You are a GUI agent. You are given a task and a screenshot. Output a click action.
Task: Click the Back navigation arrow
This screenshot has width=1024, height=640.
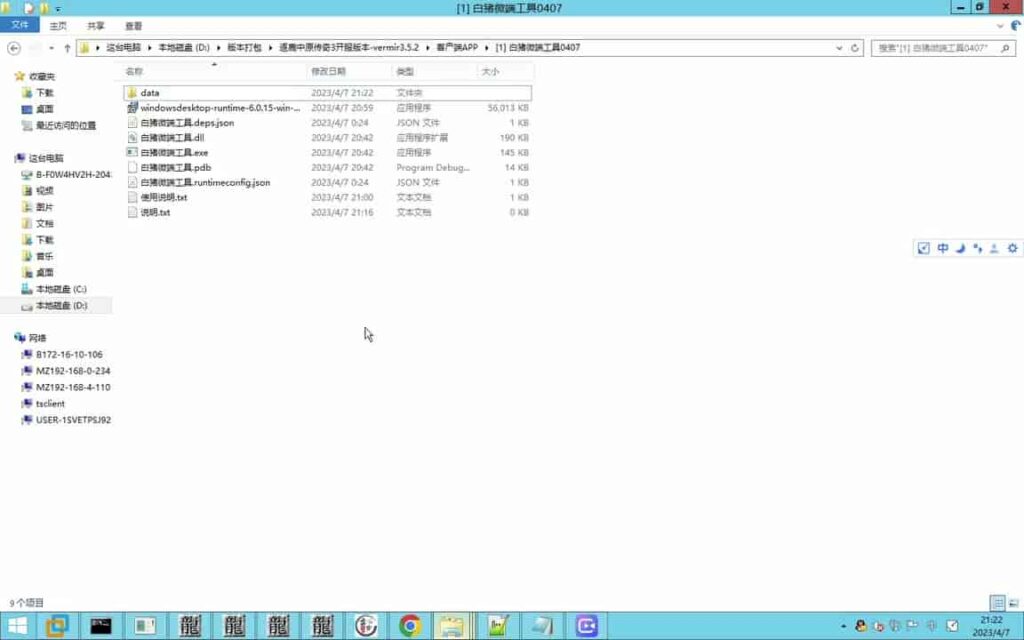point(14,48)
